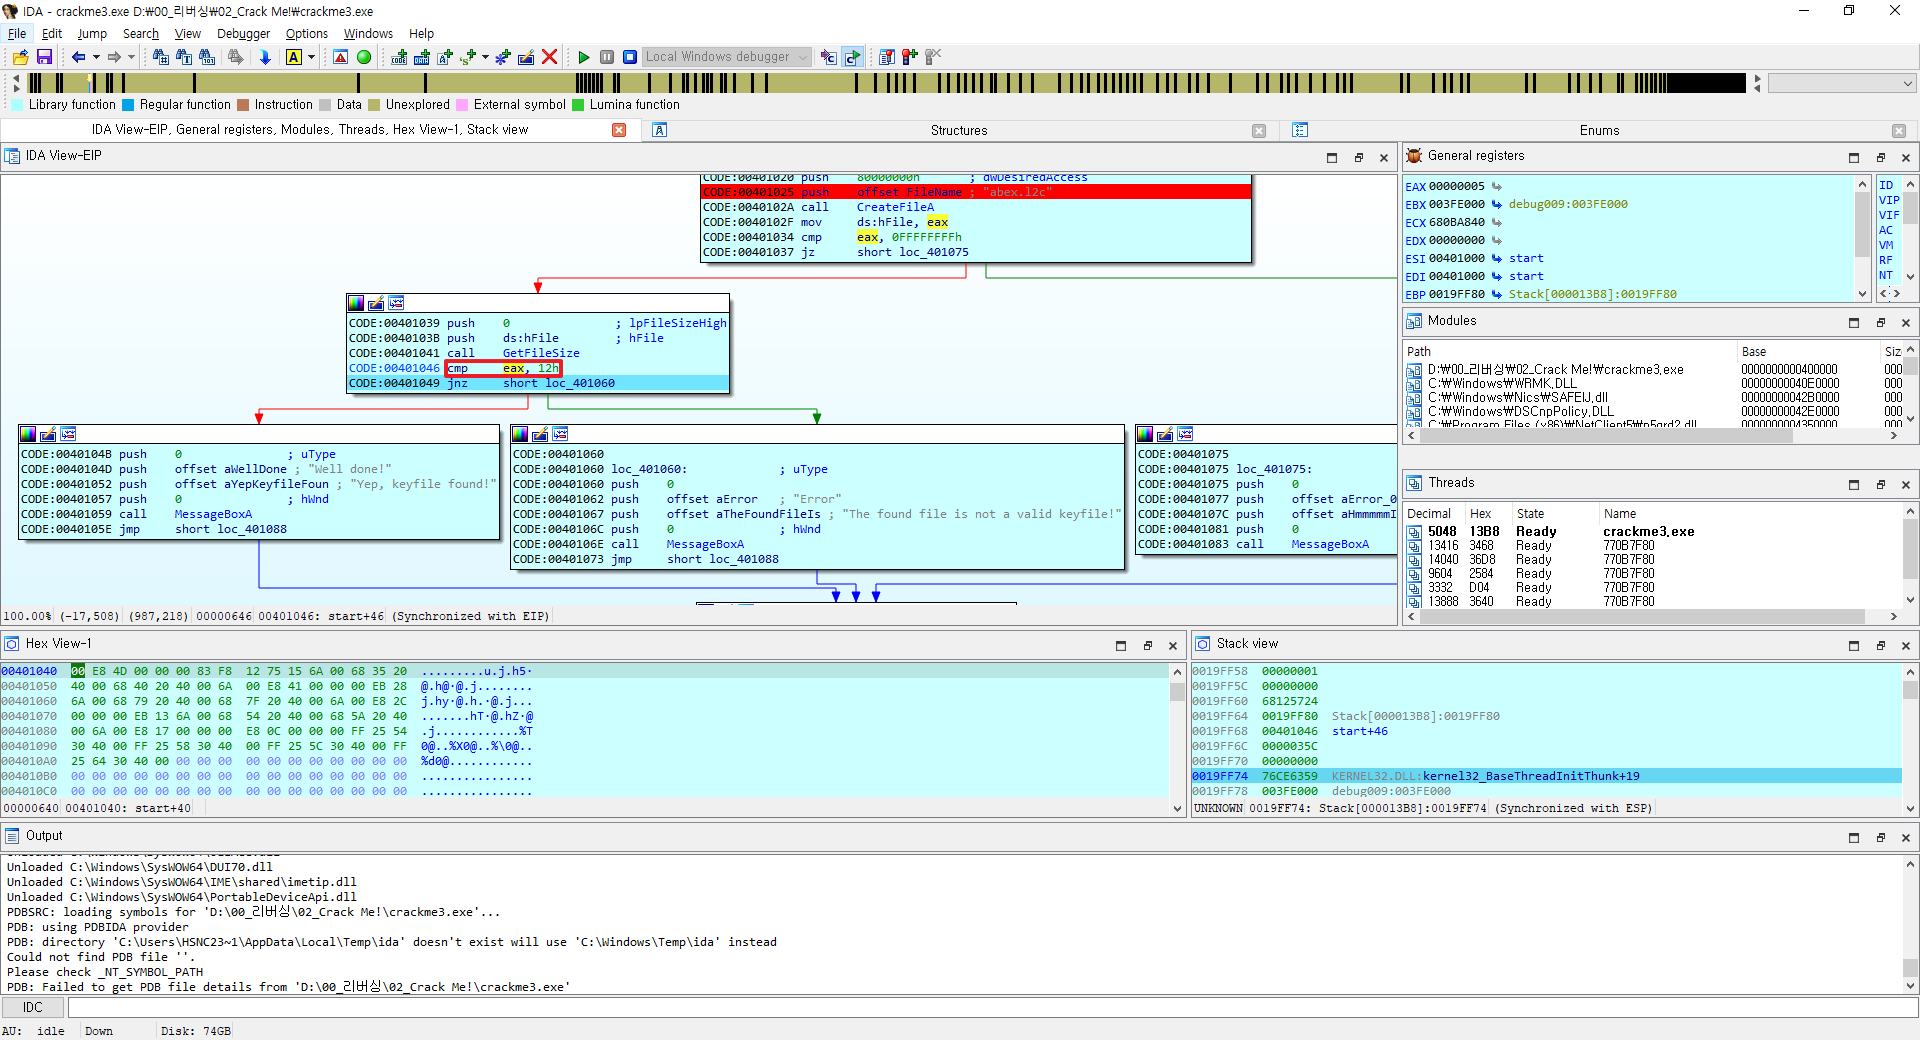This screenshot has height=1040, width=1920.
Task: Click the EAX register value
Action: (1457, 187)
